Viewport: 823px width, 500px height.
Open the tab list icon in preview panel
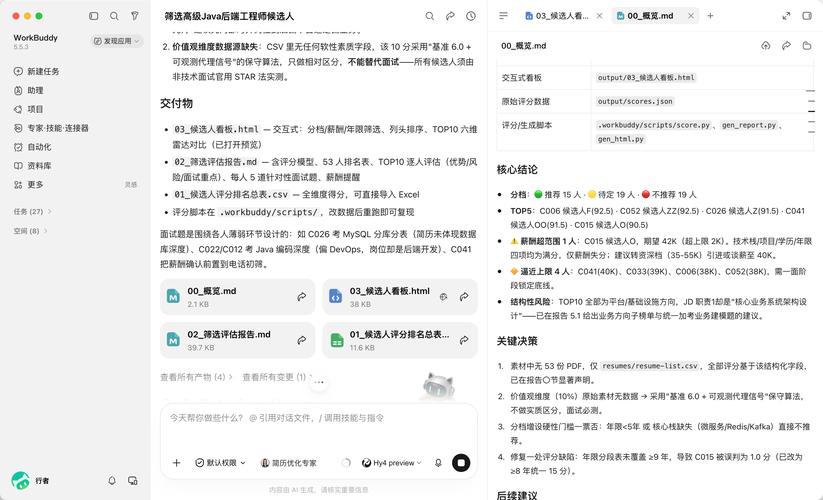[503, 16]
